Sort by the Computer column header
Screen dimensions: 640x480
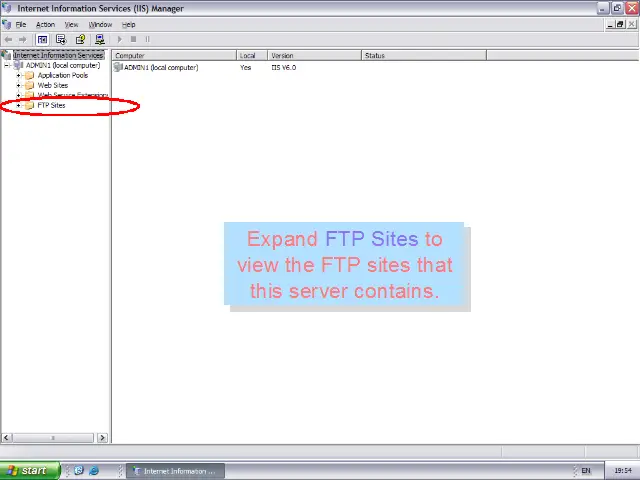(x=174, y=56)
